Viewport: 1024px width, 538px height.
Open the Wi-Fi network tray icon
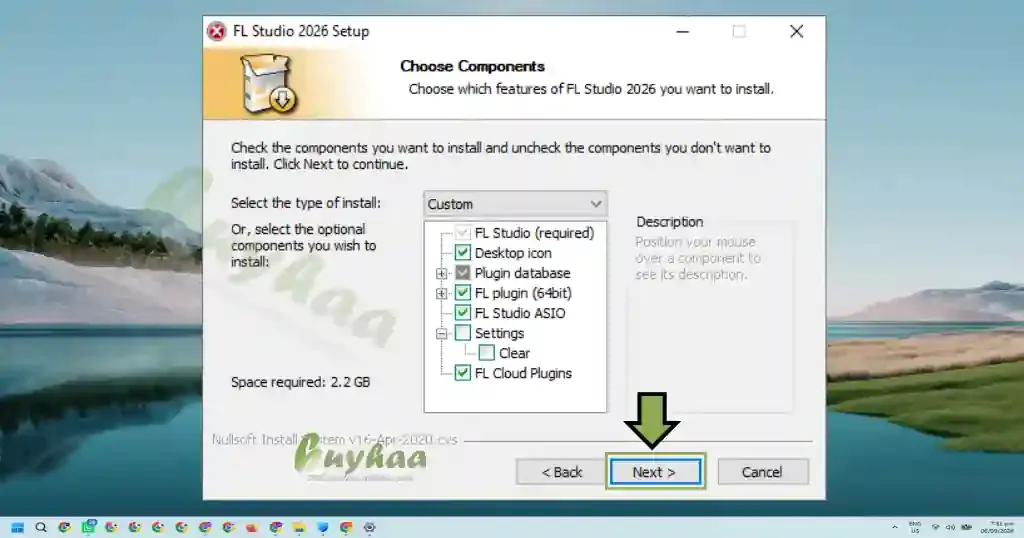pyautogui.click(x=935, y=527)
